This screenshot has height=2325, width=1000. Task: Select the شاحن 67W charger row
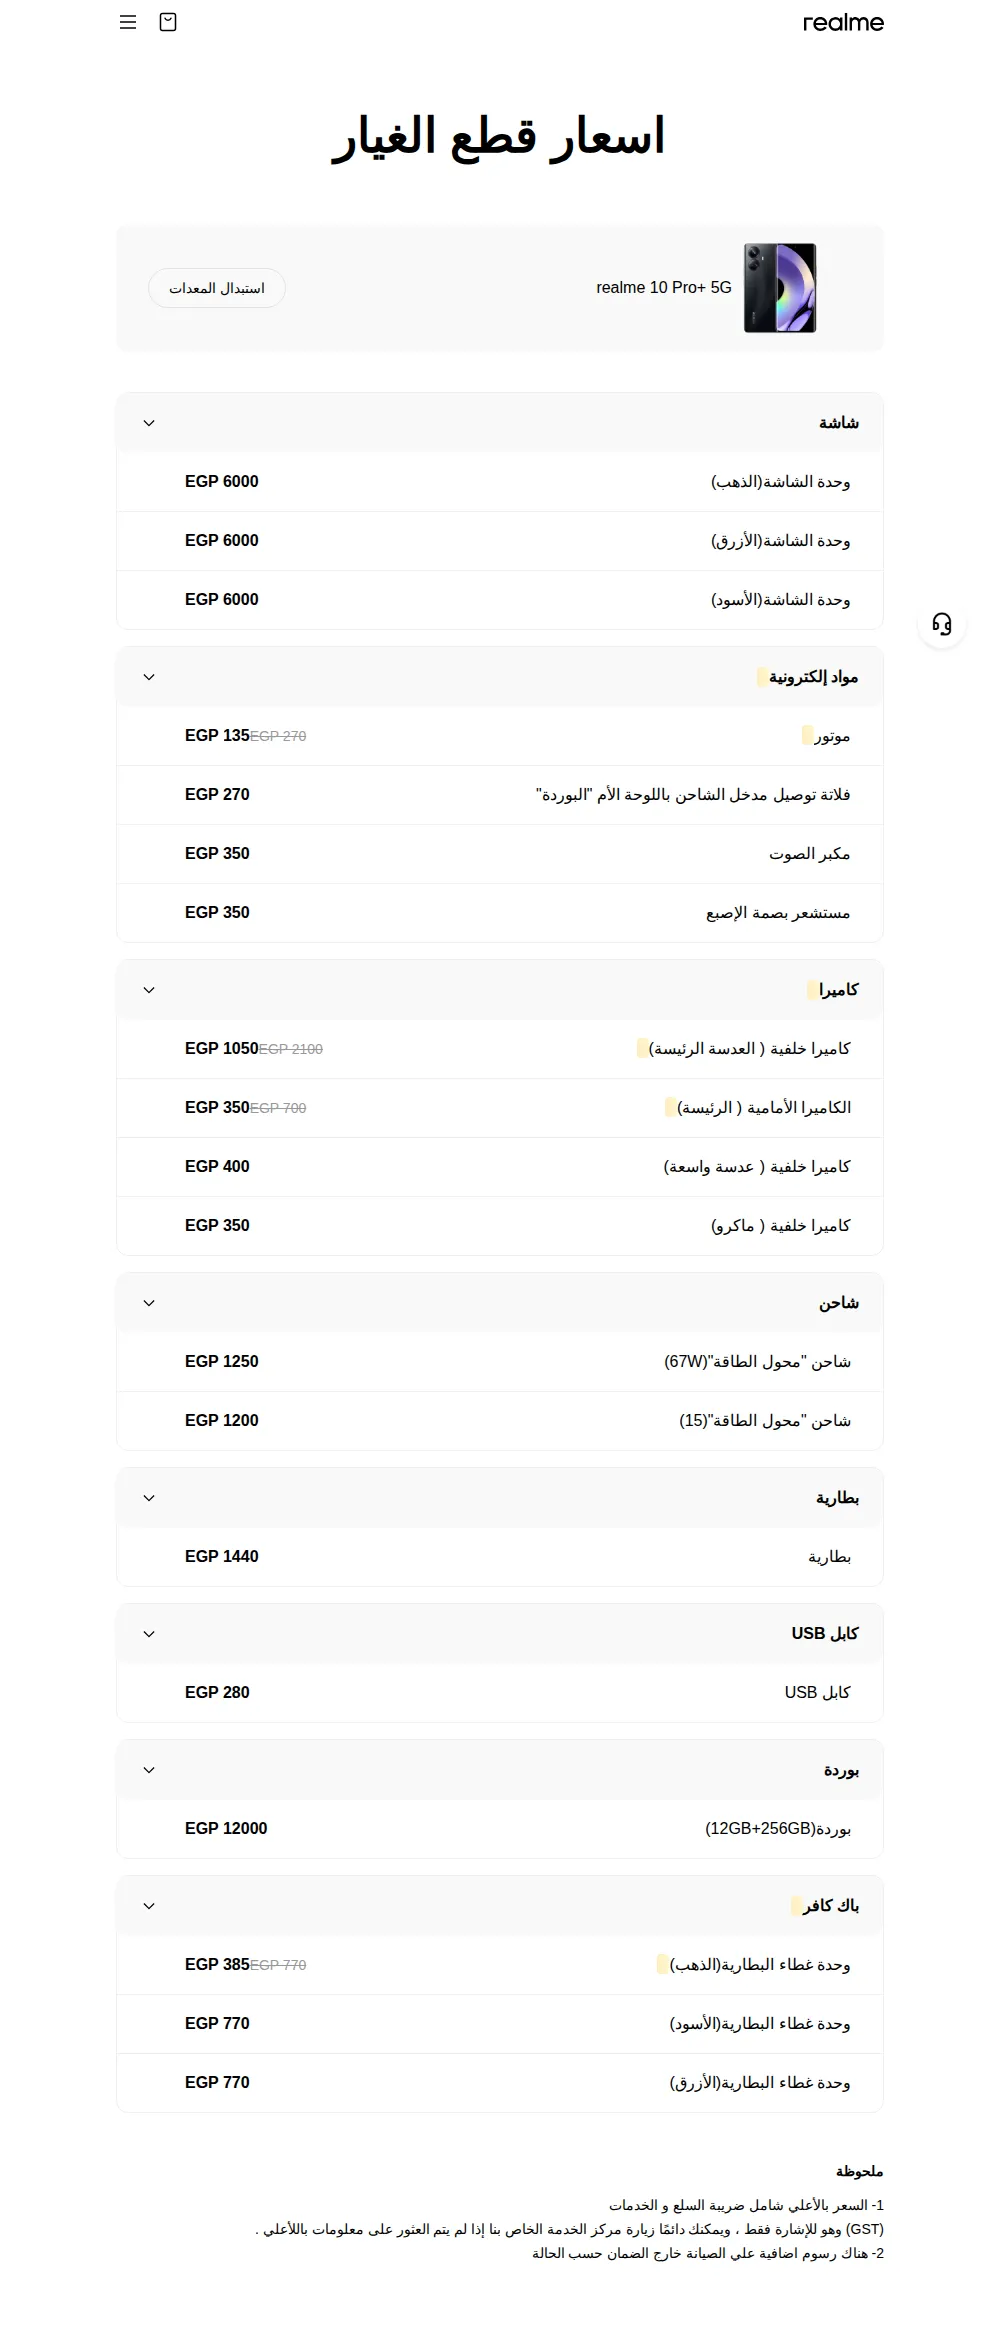point(500,1362)
